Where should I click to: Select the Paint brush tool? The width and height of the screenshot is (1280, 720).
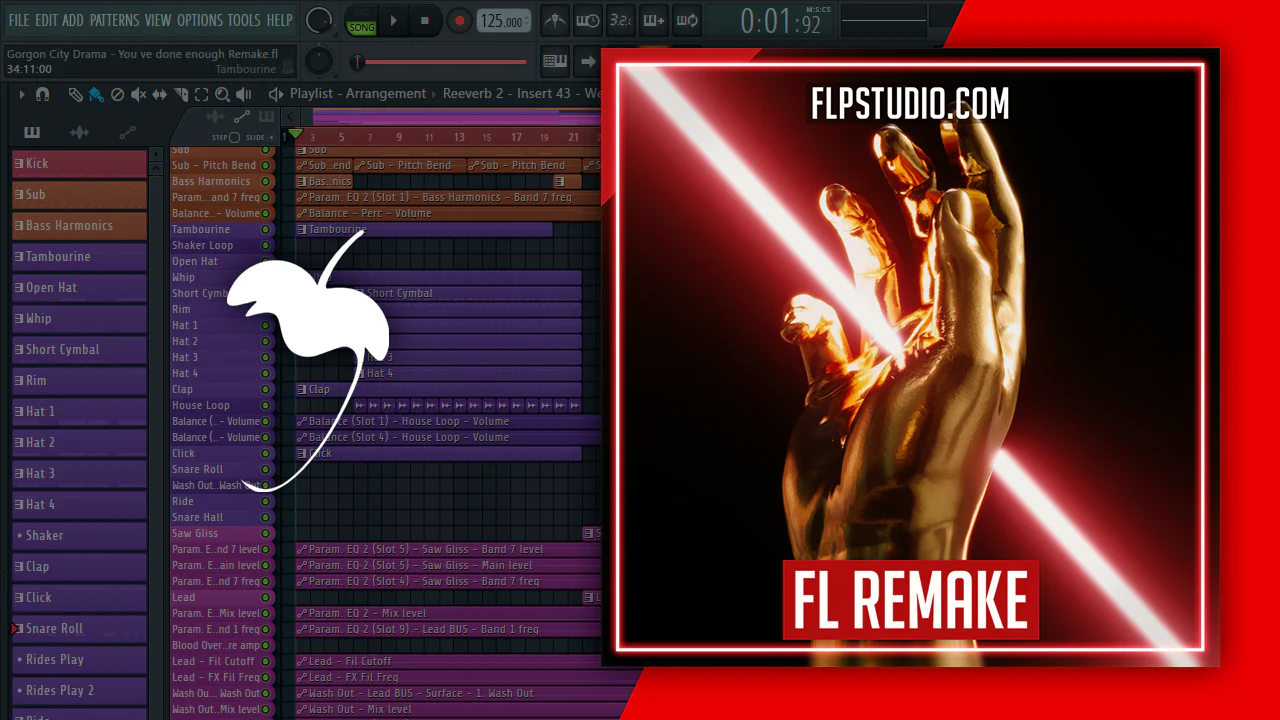(x=96, y=94)
